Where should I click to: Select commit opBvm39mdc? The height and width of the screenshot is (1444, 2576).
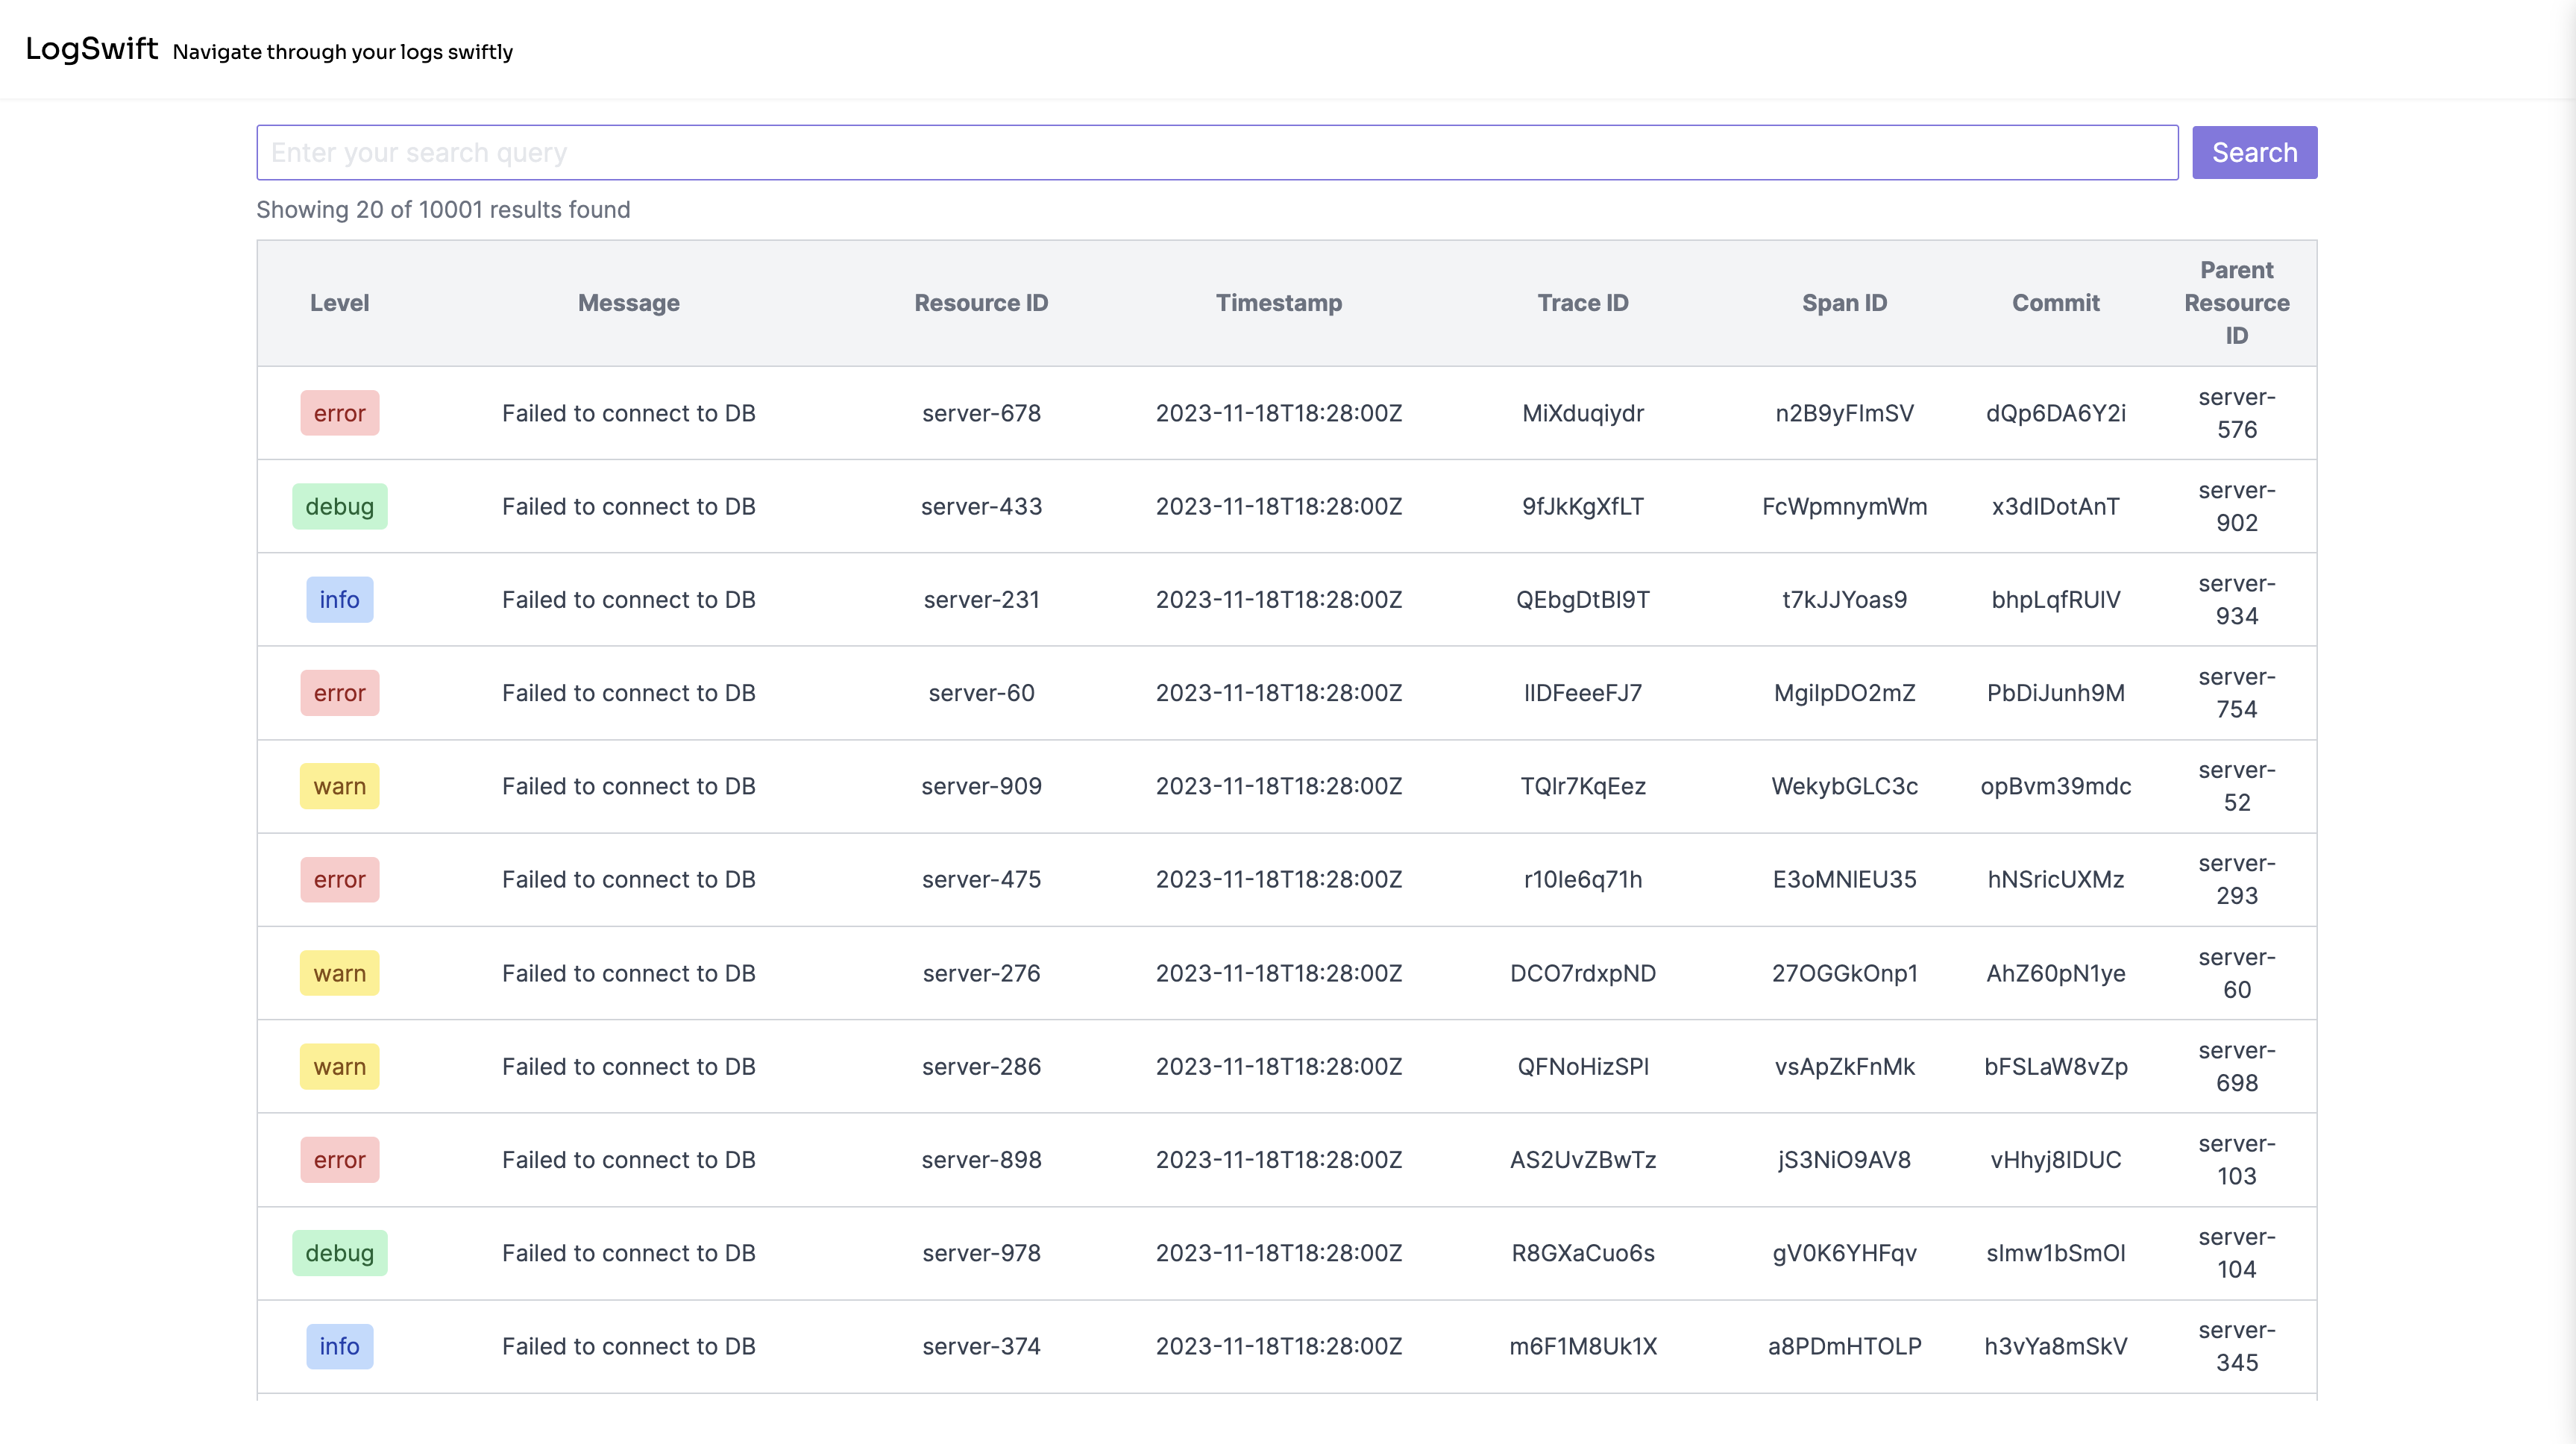pos(2055,786)
